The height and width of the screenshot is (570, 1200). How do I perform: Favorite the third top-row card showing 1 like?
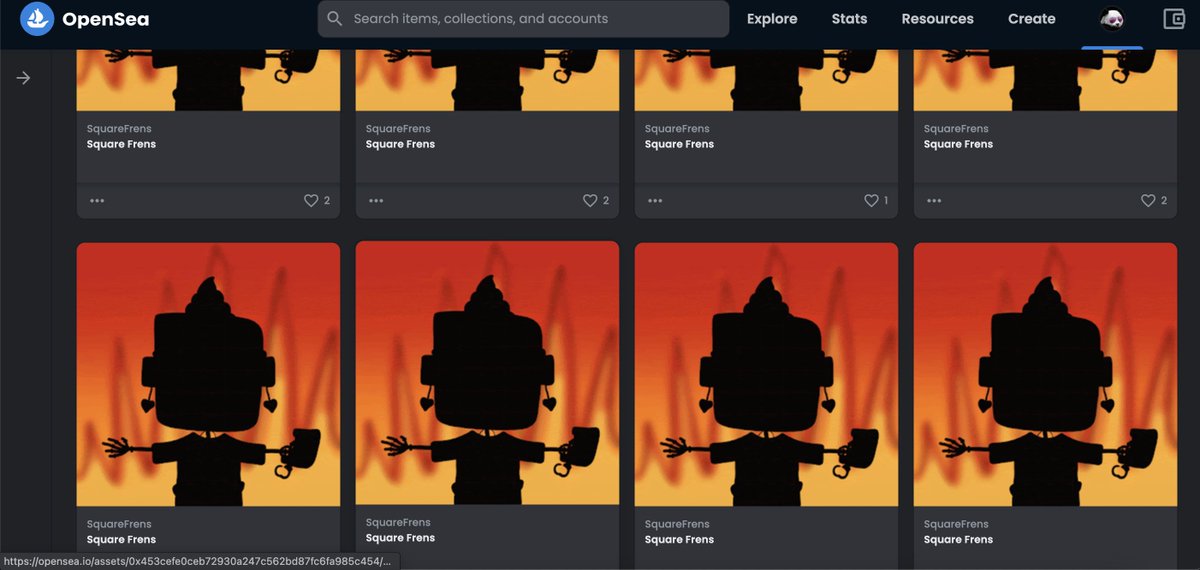[871, 200]
